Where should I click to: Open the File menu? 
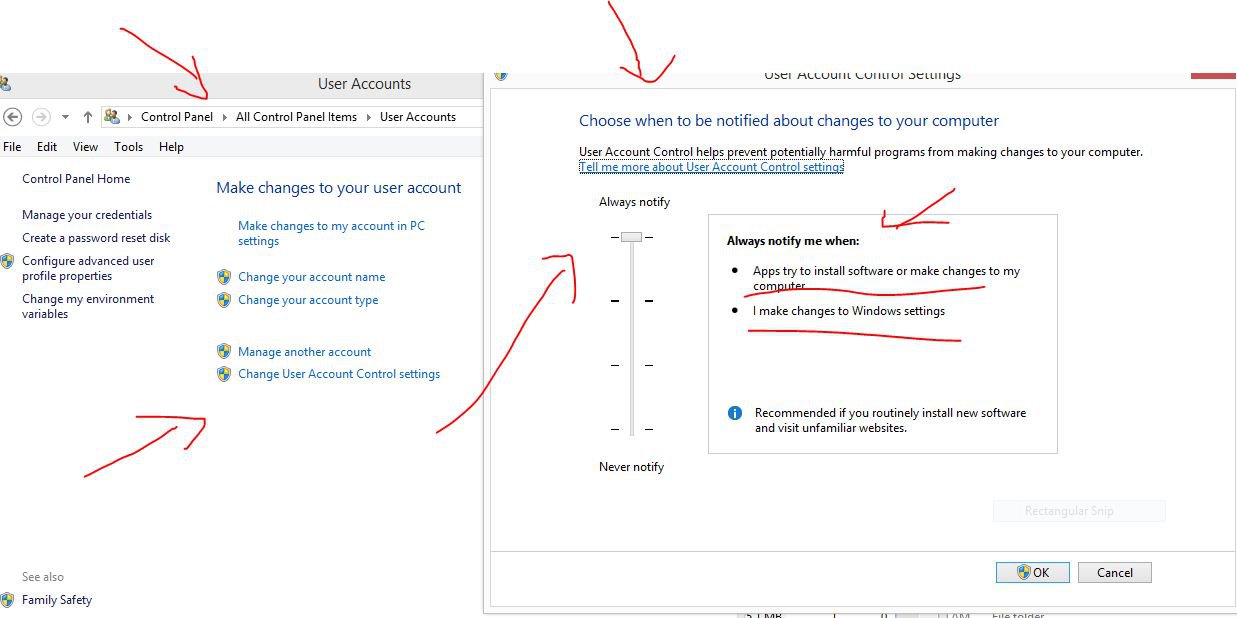12,147
